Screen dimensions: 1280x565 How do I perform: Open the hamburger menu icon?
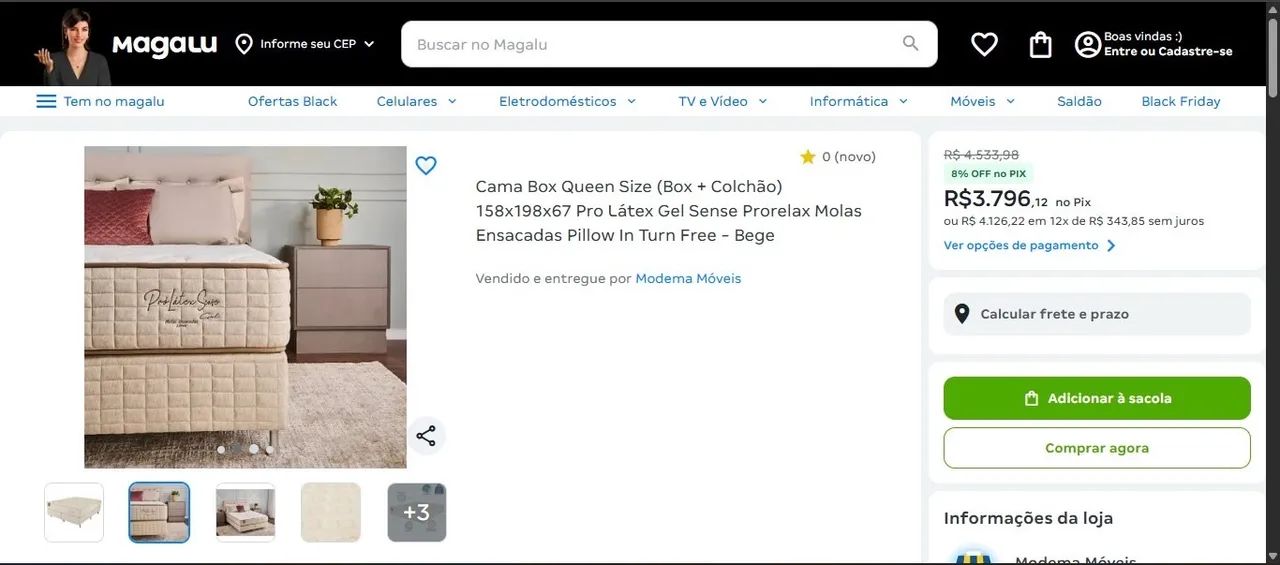tap(46, 101)
